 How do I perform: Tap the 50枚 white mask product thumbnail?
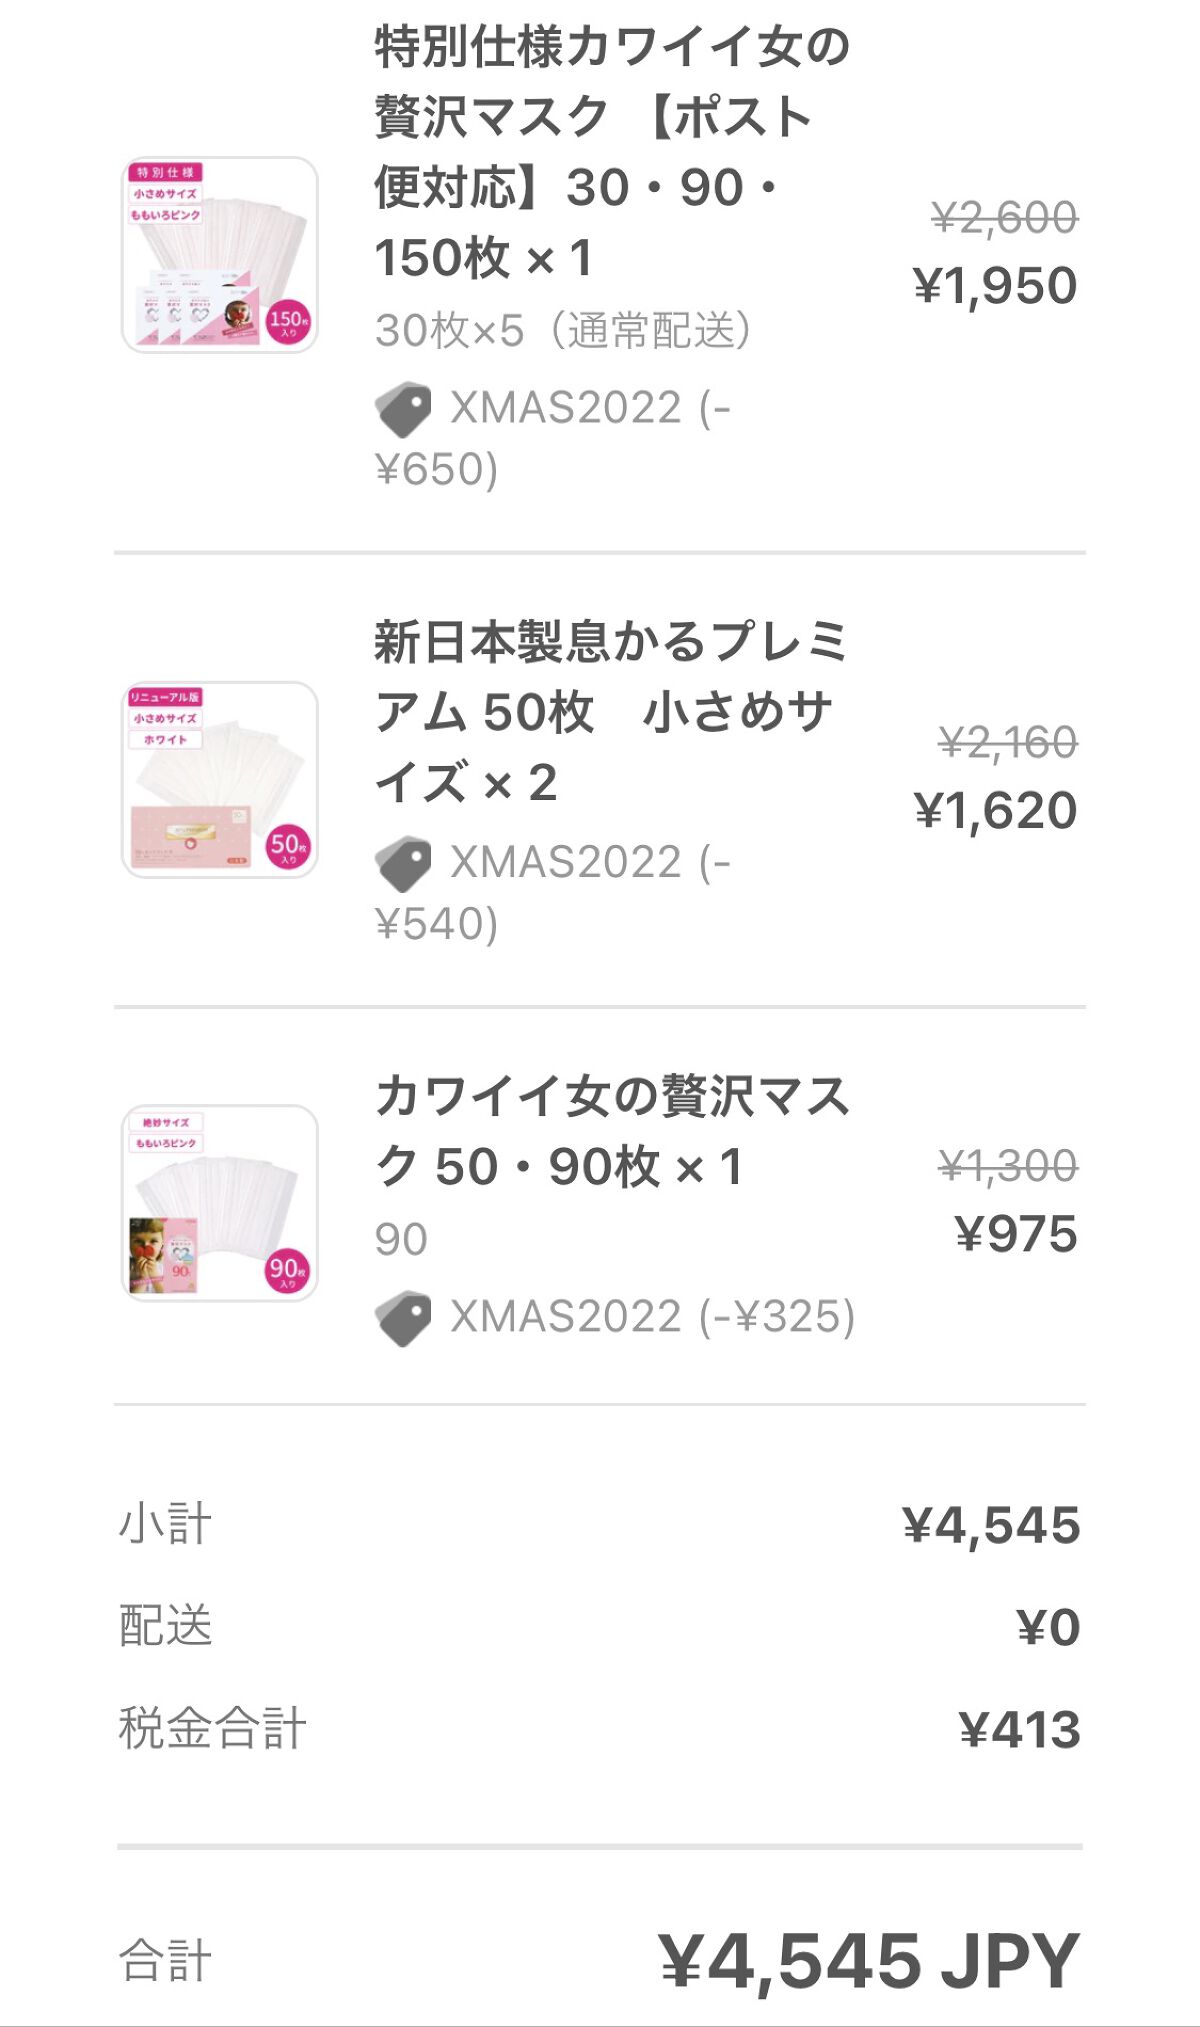[220, 780]
